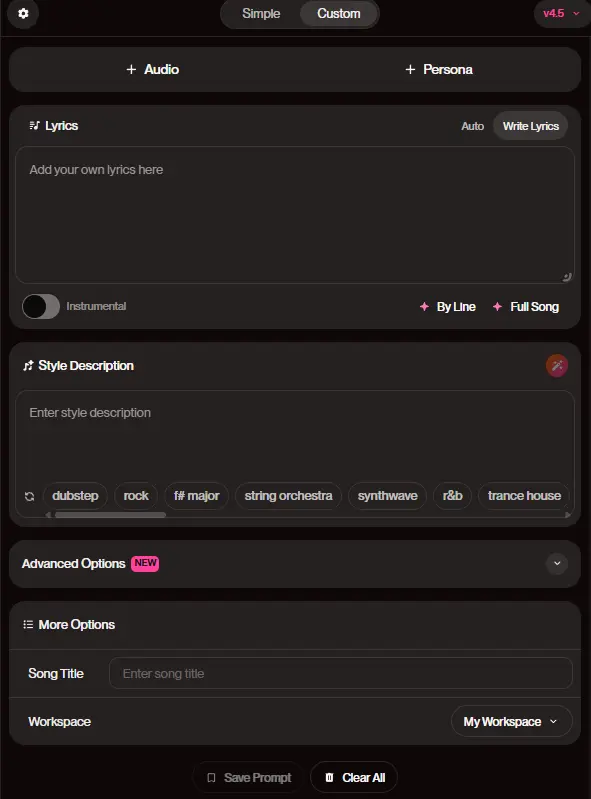Screen dimensions: 591x799
Task: Click the magic wand style enhance icon
Action: point(557,365)
